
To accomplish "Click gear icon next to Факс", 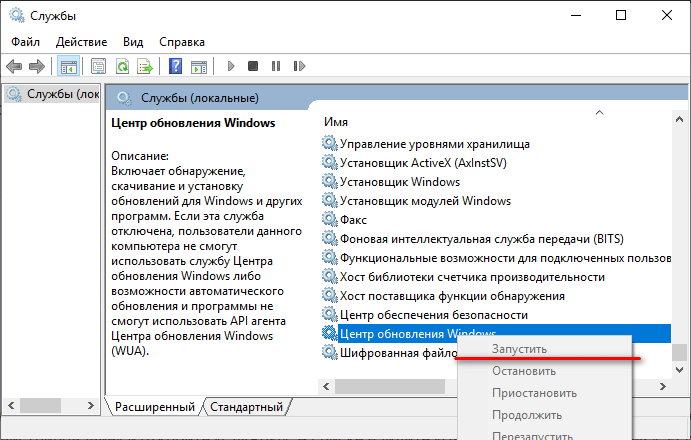I will click(329, 219).
